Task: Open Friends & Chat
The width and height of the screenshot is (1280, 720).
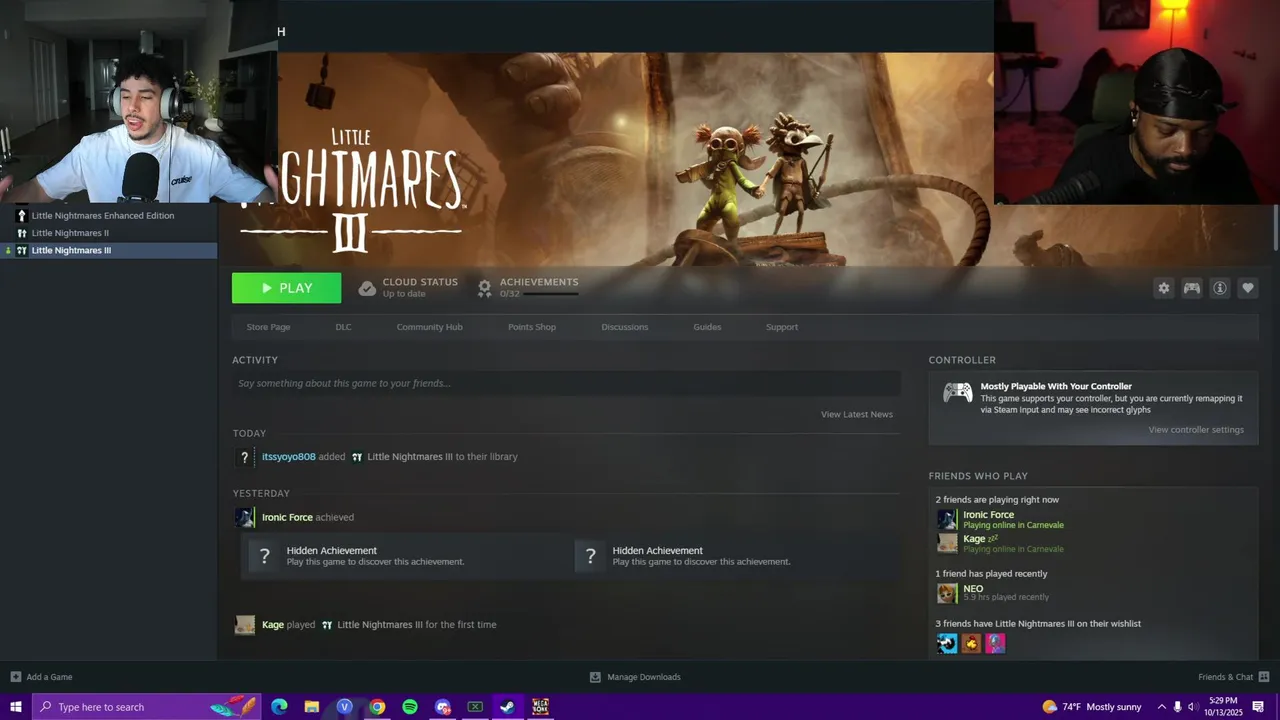Action: (x=1225, y=677)
